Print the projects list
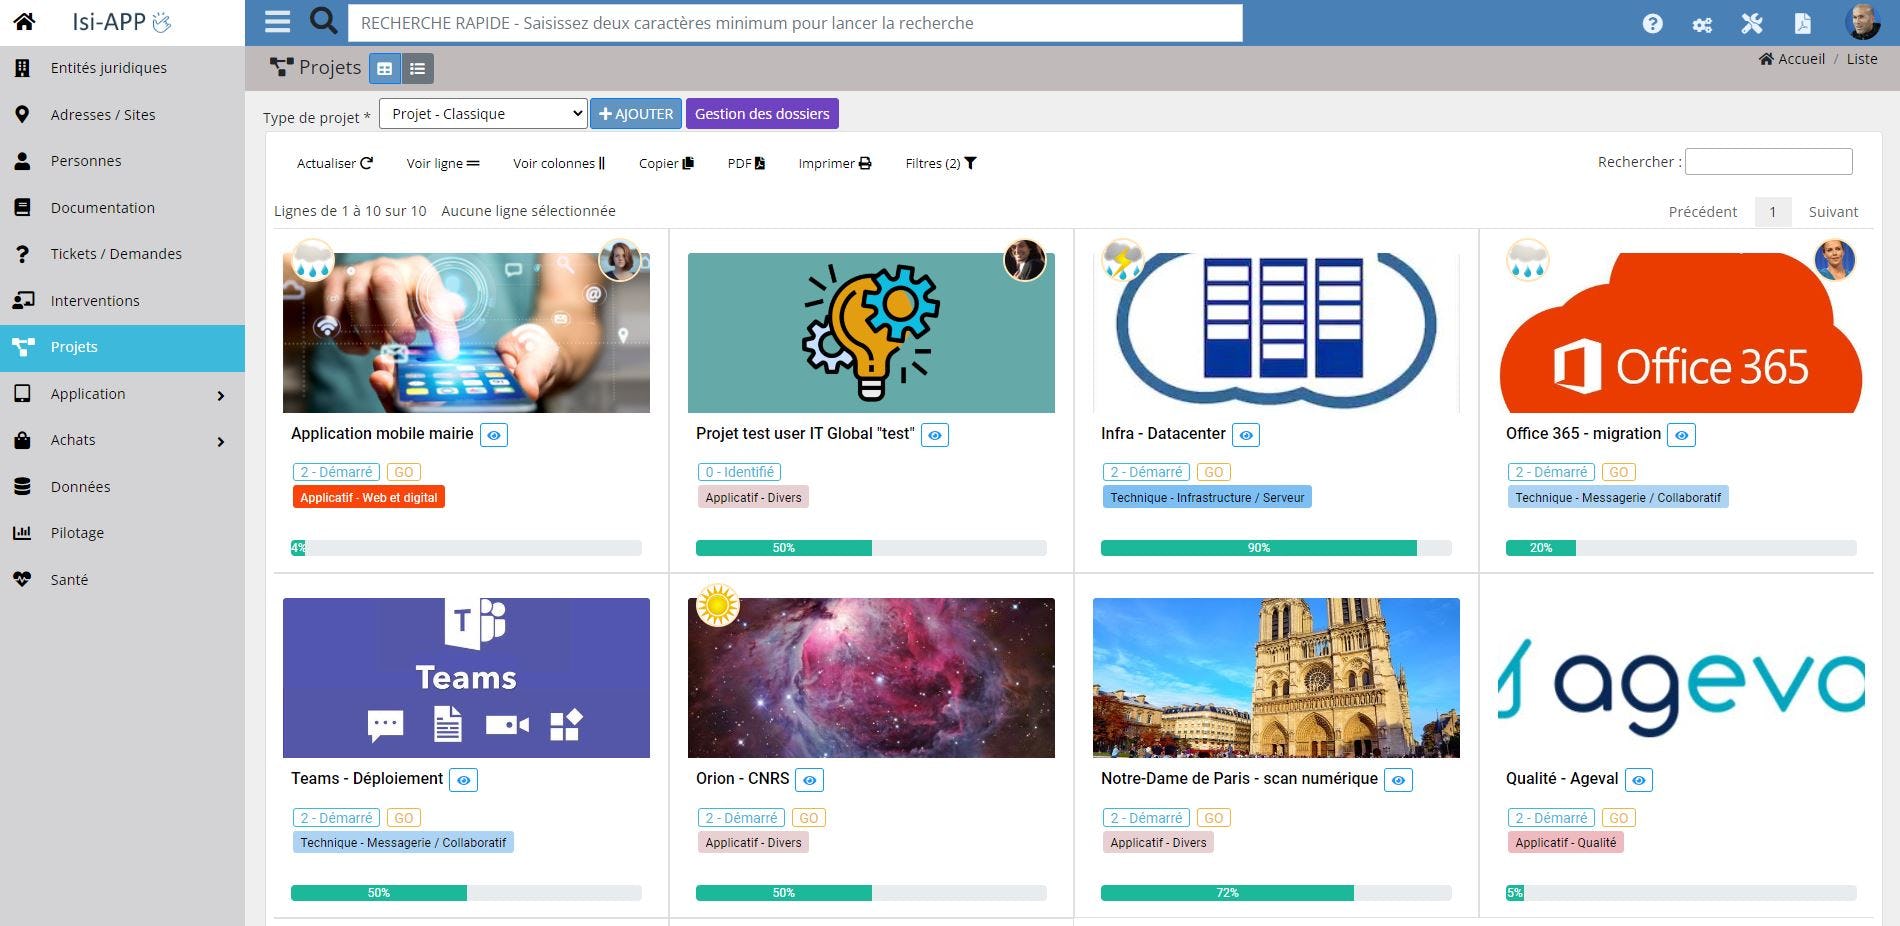The image size is (1900, 926). click(x=834, y=163)
